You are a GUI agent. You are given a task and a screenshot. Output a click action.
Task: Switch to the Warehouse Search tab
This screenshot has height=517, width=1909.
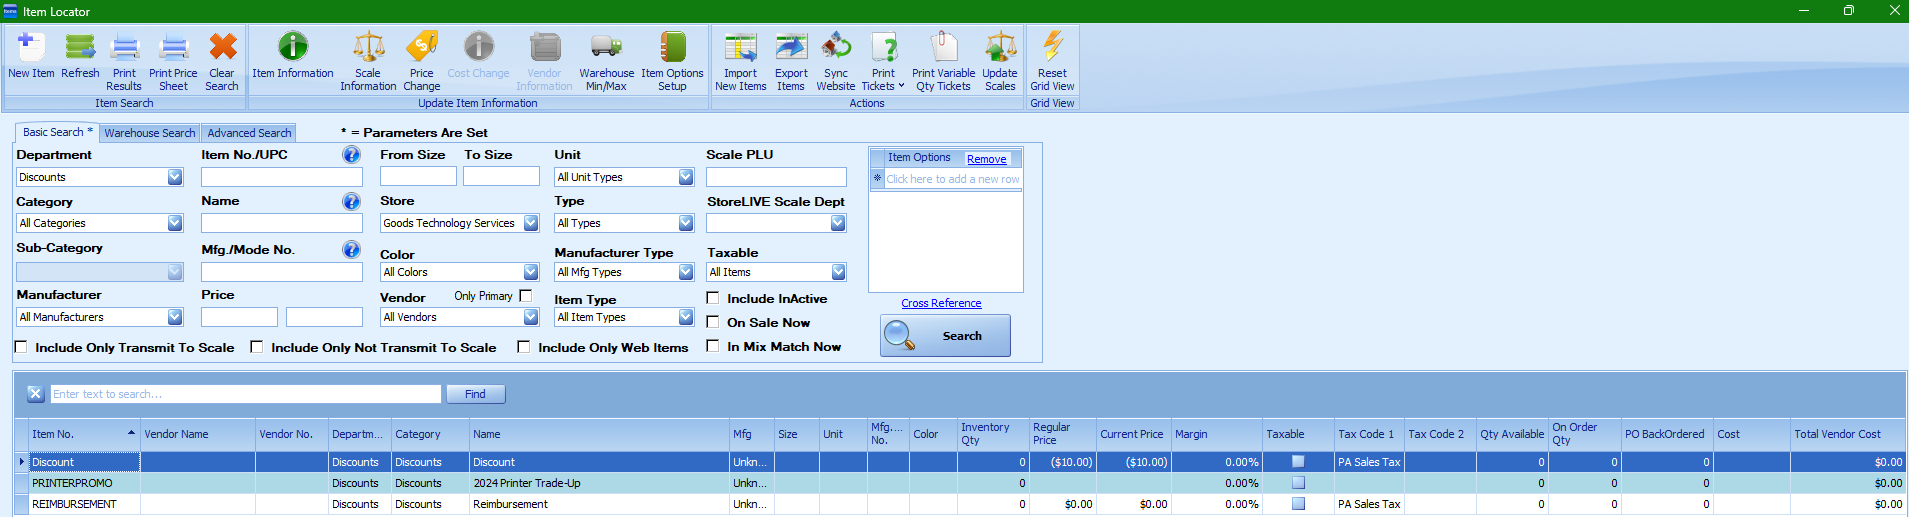(150, 133)
